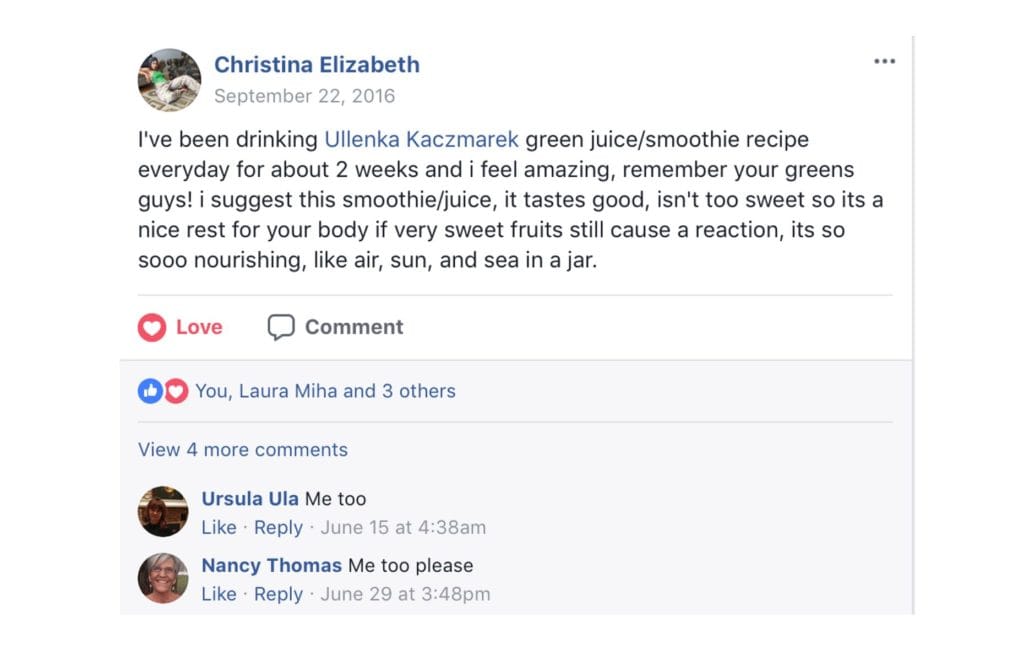This screenshot has width=1024, height=661.
Task: Click the Love reaction heart icon
Action: (151, 327)
